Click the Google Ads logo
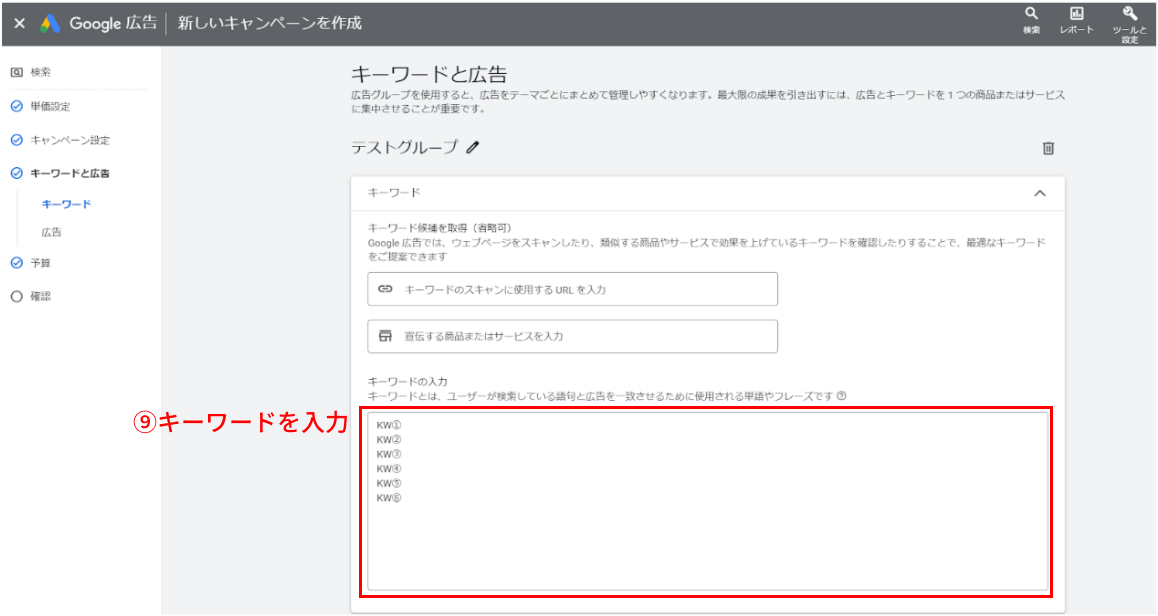This screenshot has width=1158, height=616. pos(50,24)
